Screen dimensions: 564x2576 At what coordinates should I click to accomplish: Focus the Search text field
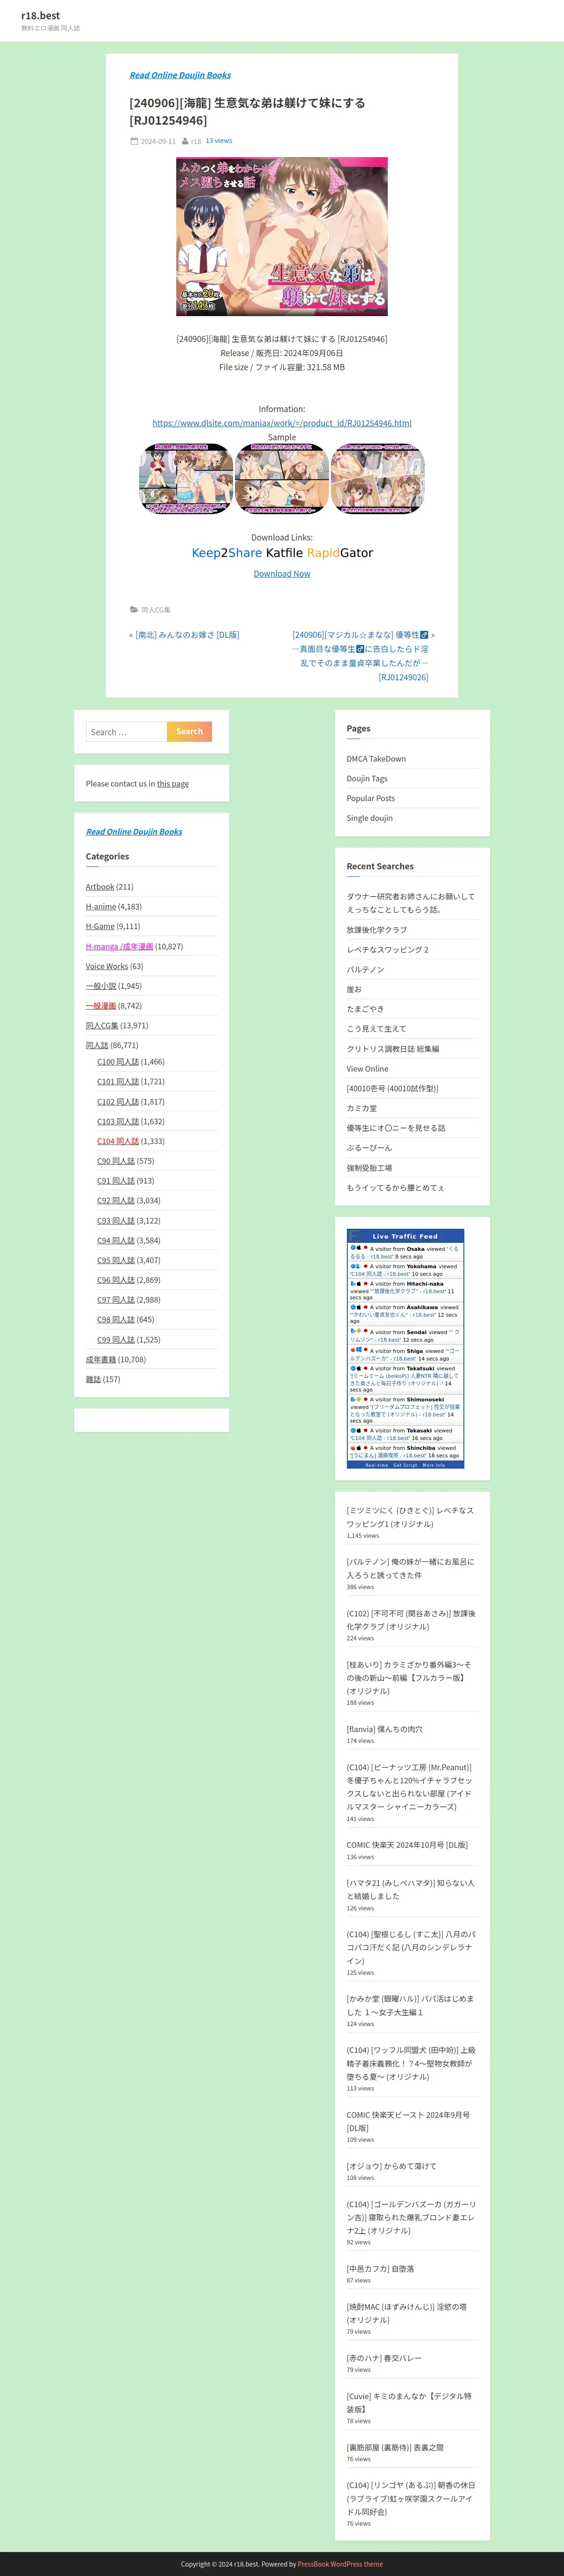click(126, 731)
